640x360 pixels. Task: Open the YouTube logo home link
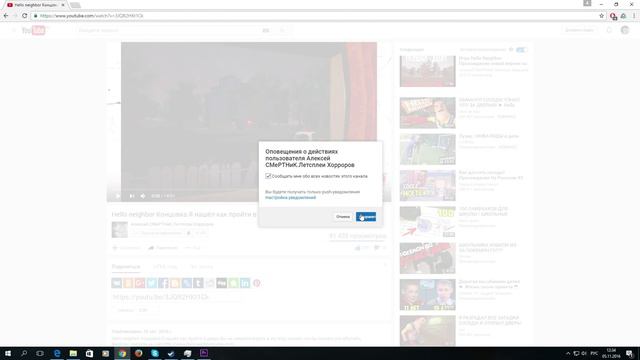click(33, 30)
